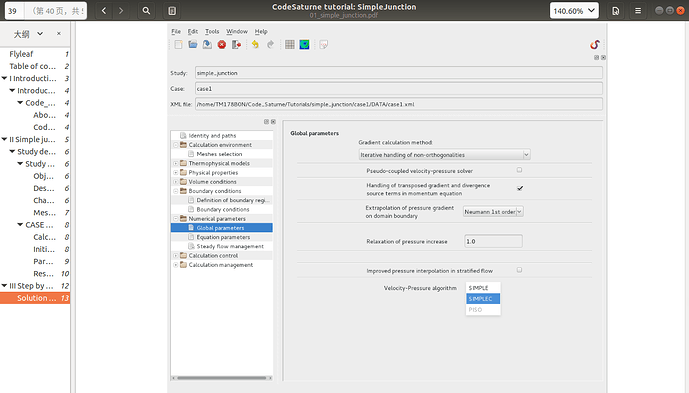The height and width of the screenshot is (393, 689).
Task: Toggle Pseudo-coupled velocity-pressure solver checkbox
Action: tap(519, 170)
